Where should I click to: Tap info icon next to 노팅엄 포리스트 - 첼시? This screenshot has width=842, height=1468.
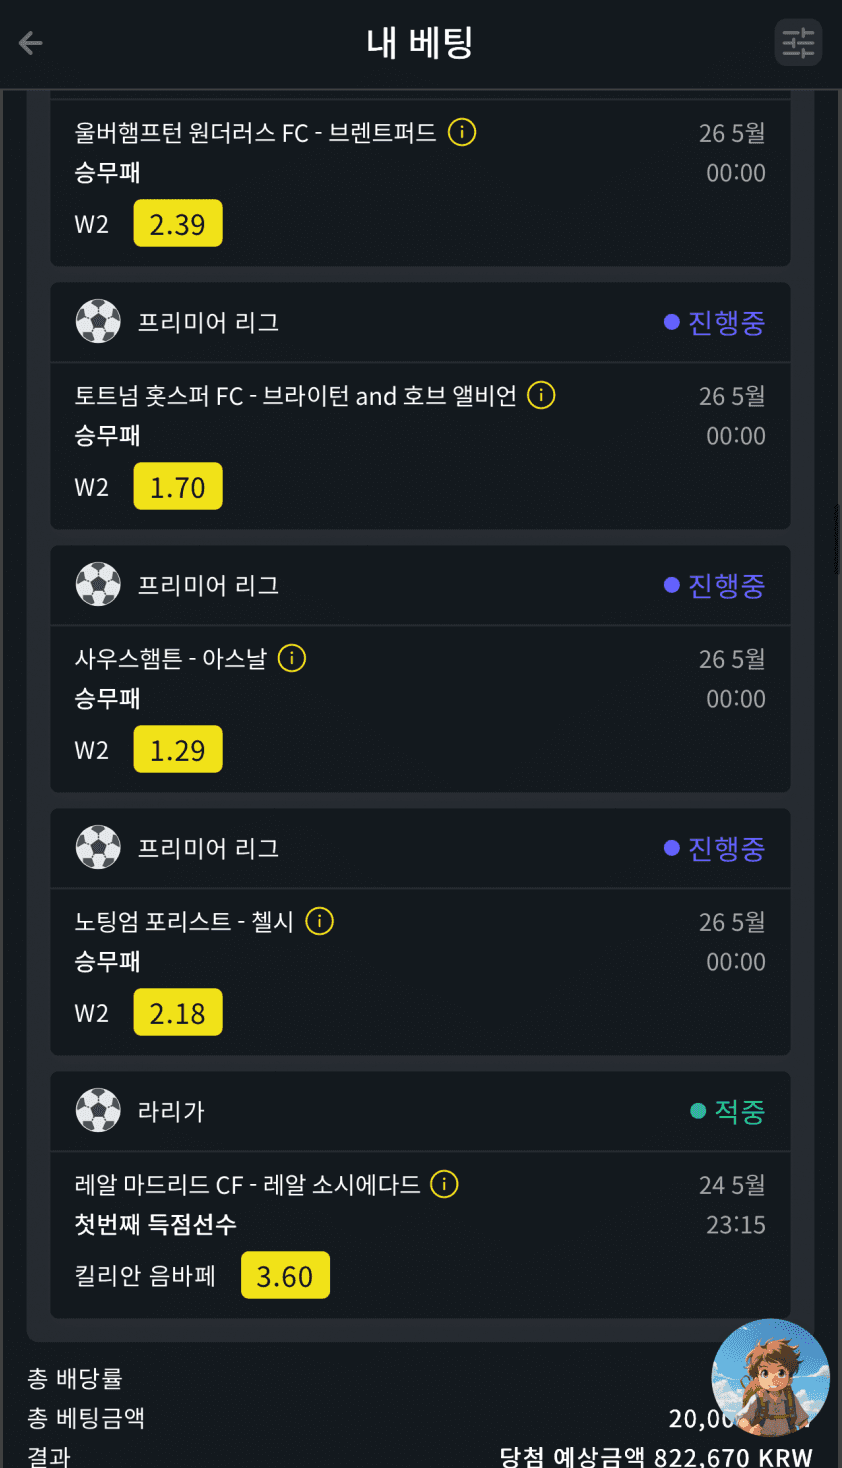(319, 921)
